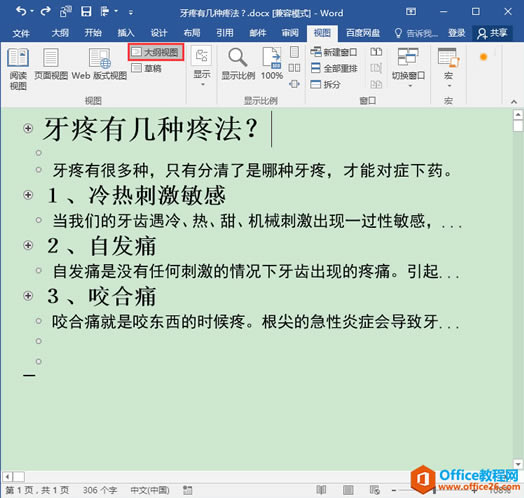This screenshot has height=498, width=524.
Task: Click language indicator 中文(中国)
Action: (x=150, y=490)
